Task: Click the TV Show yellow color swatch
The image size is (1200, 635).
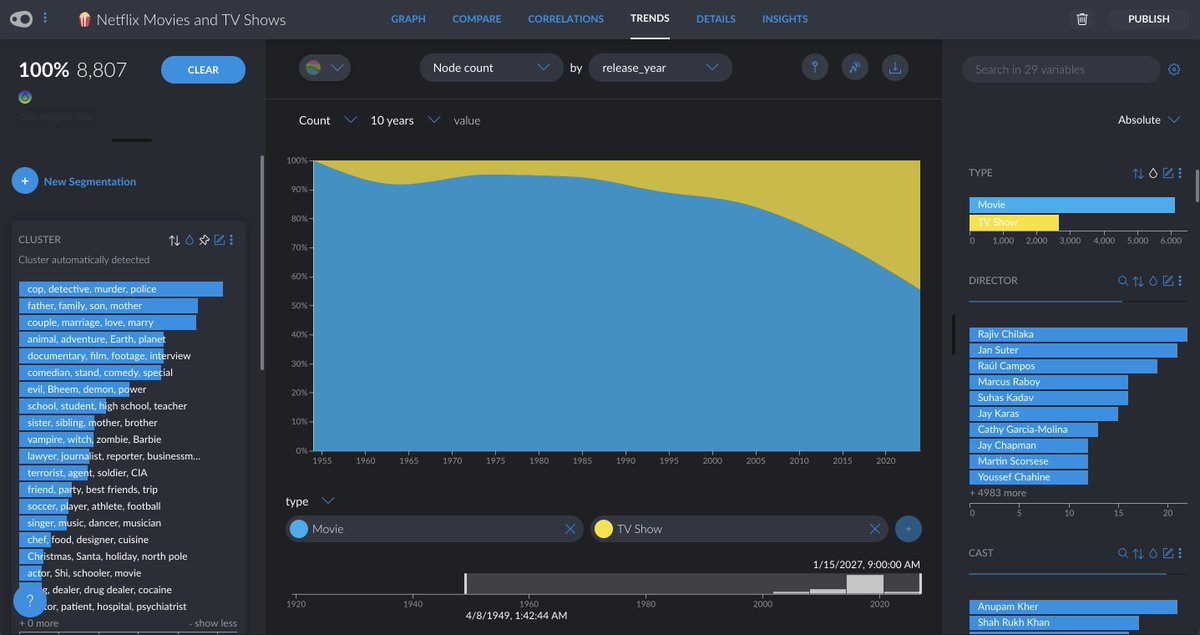Action: [x=603, y=529]
